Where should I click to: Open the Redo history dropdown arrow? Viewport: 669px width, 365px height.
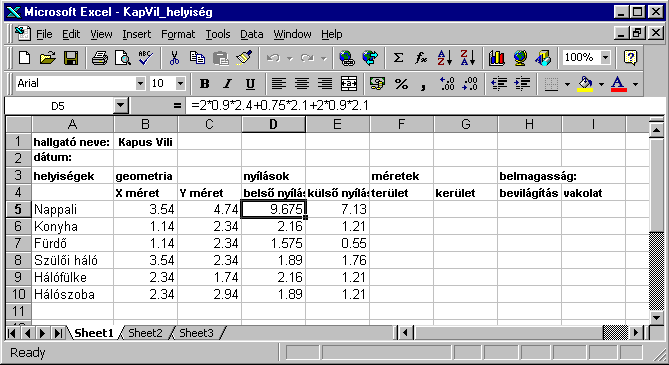pyautogui.click(x=323, y=58)
